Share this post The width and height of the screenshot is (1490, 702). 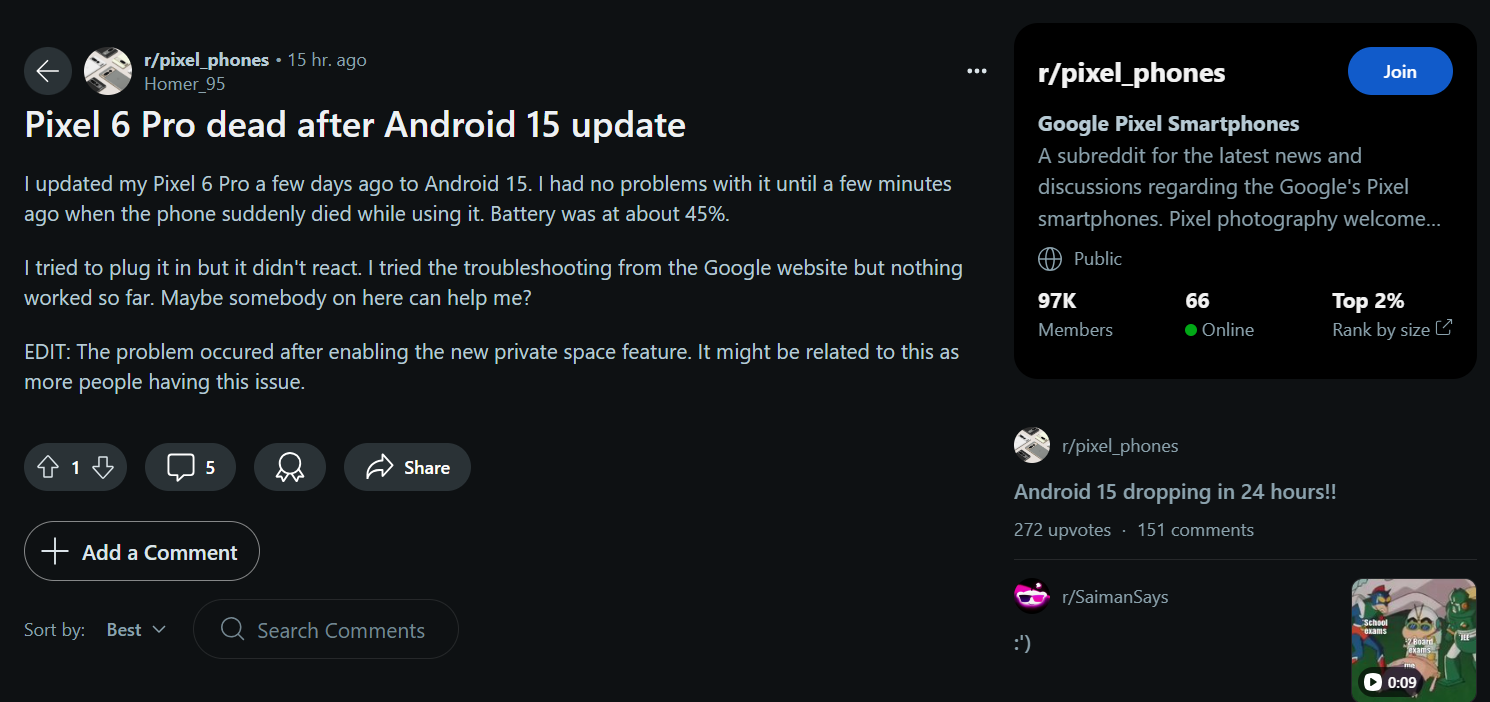click(x=407, y=467)
